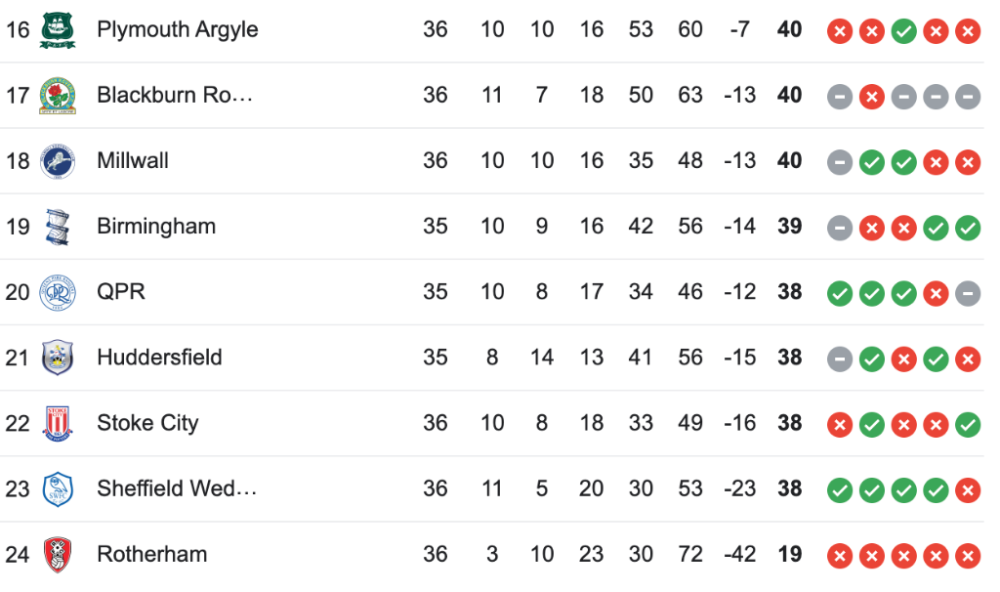Open the Rotherham team link

151,555
